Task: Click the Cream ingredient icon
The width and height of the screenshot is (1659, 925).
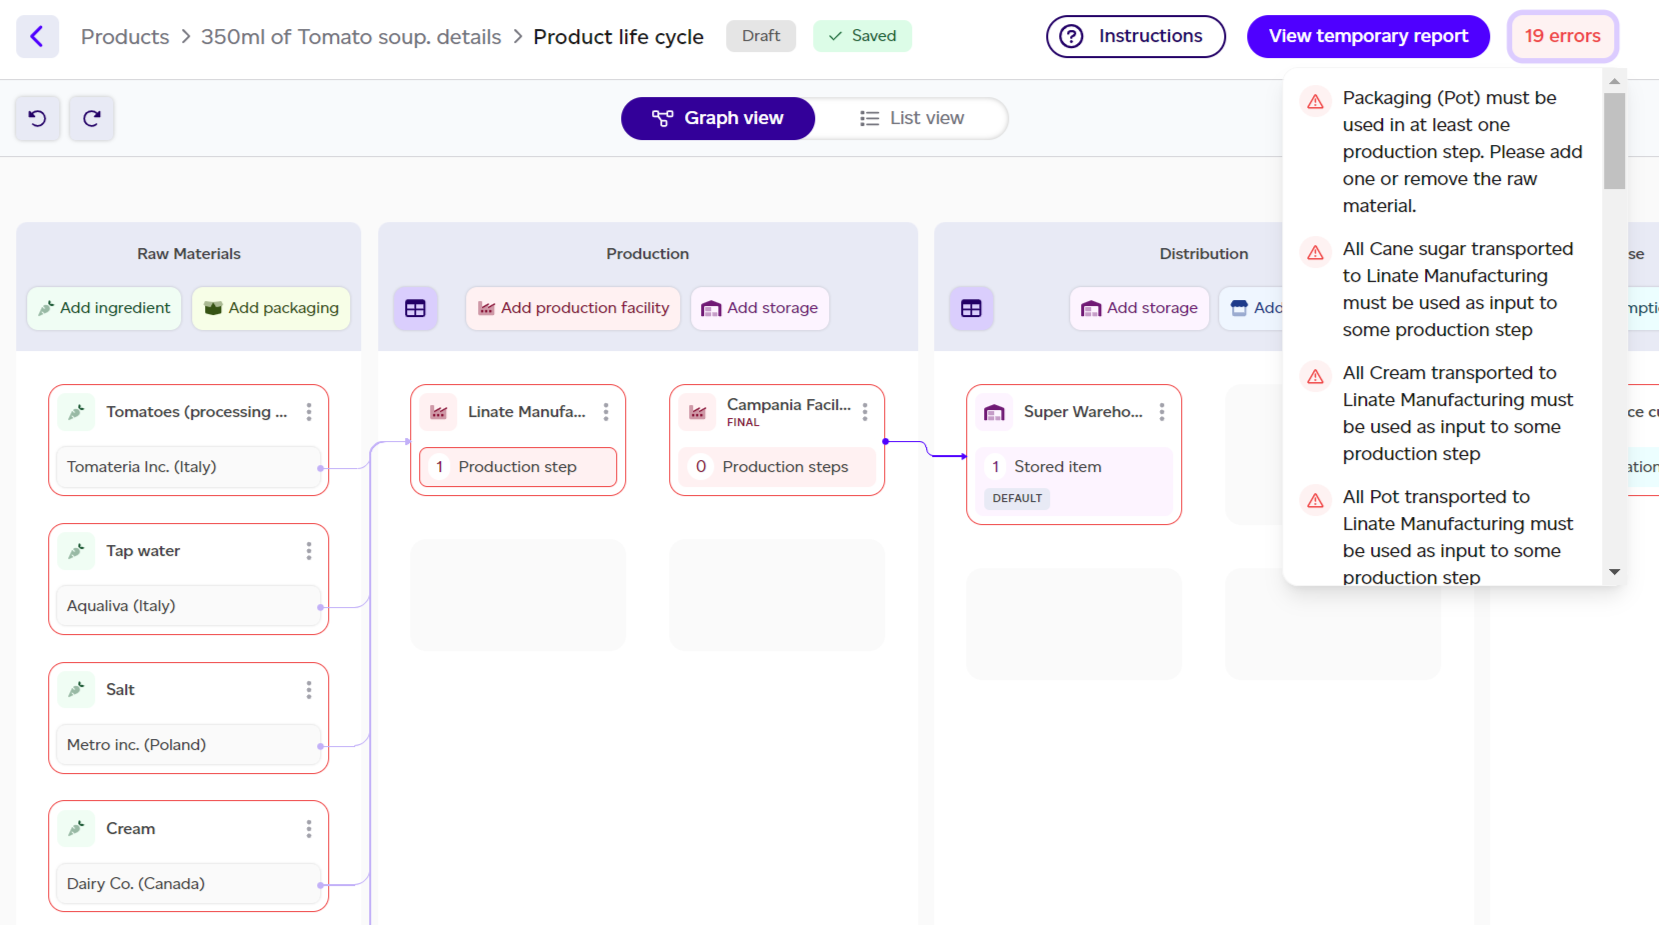Action: [76, 829]
